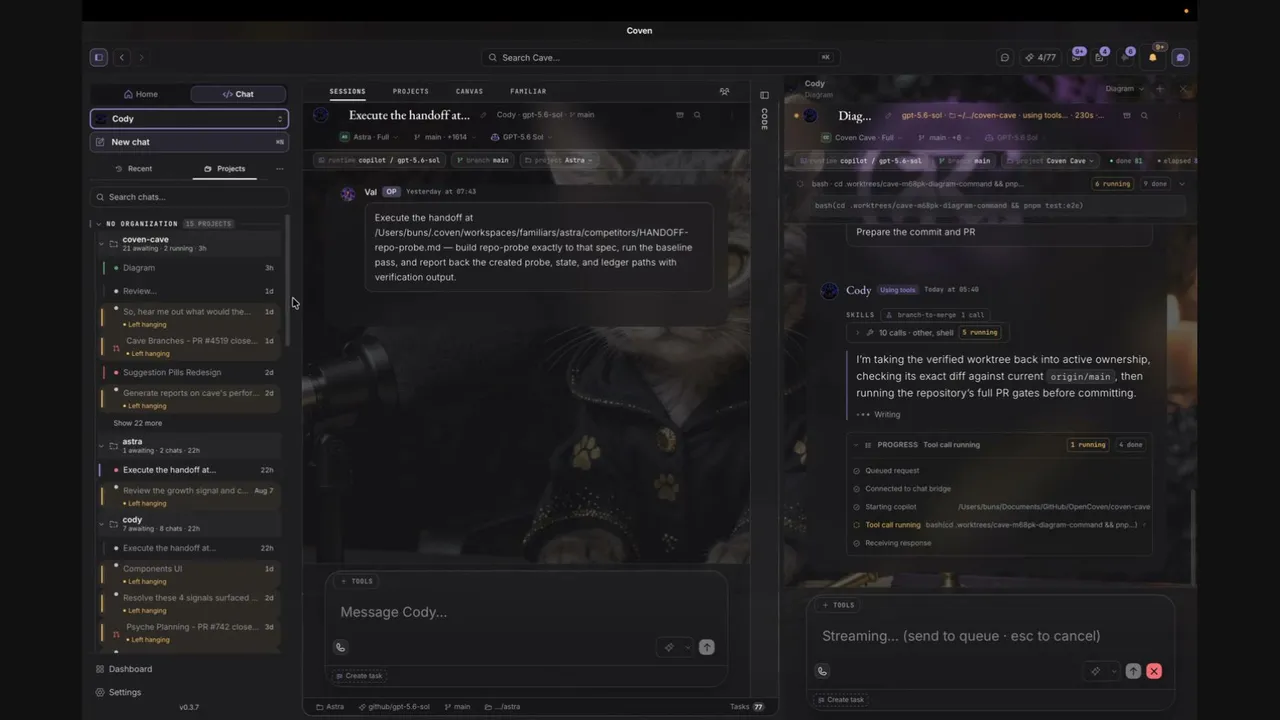Cancel streaming with red X button

1154,672
